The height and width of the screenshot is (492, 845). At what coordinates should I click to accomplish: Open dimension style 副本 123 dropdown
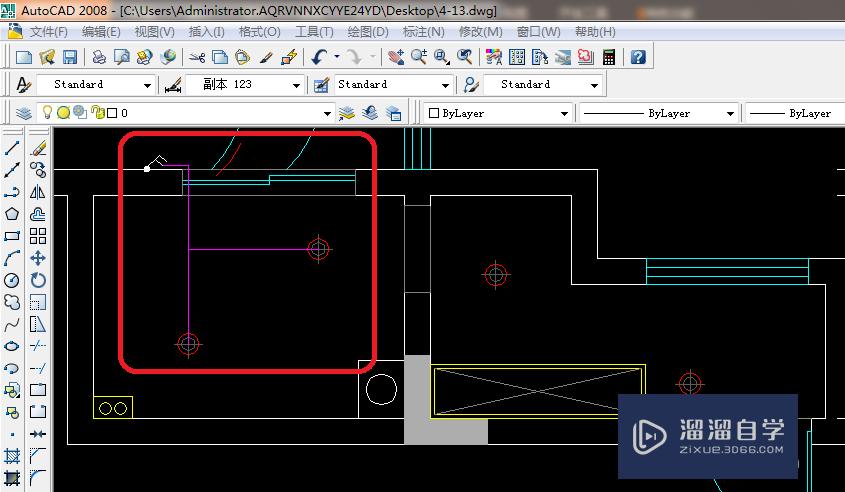tap(296, 85)
